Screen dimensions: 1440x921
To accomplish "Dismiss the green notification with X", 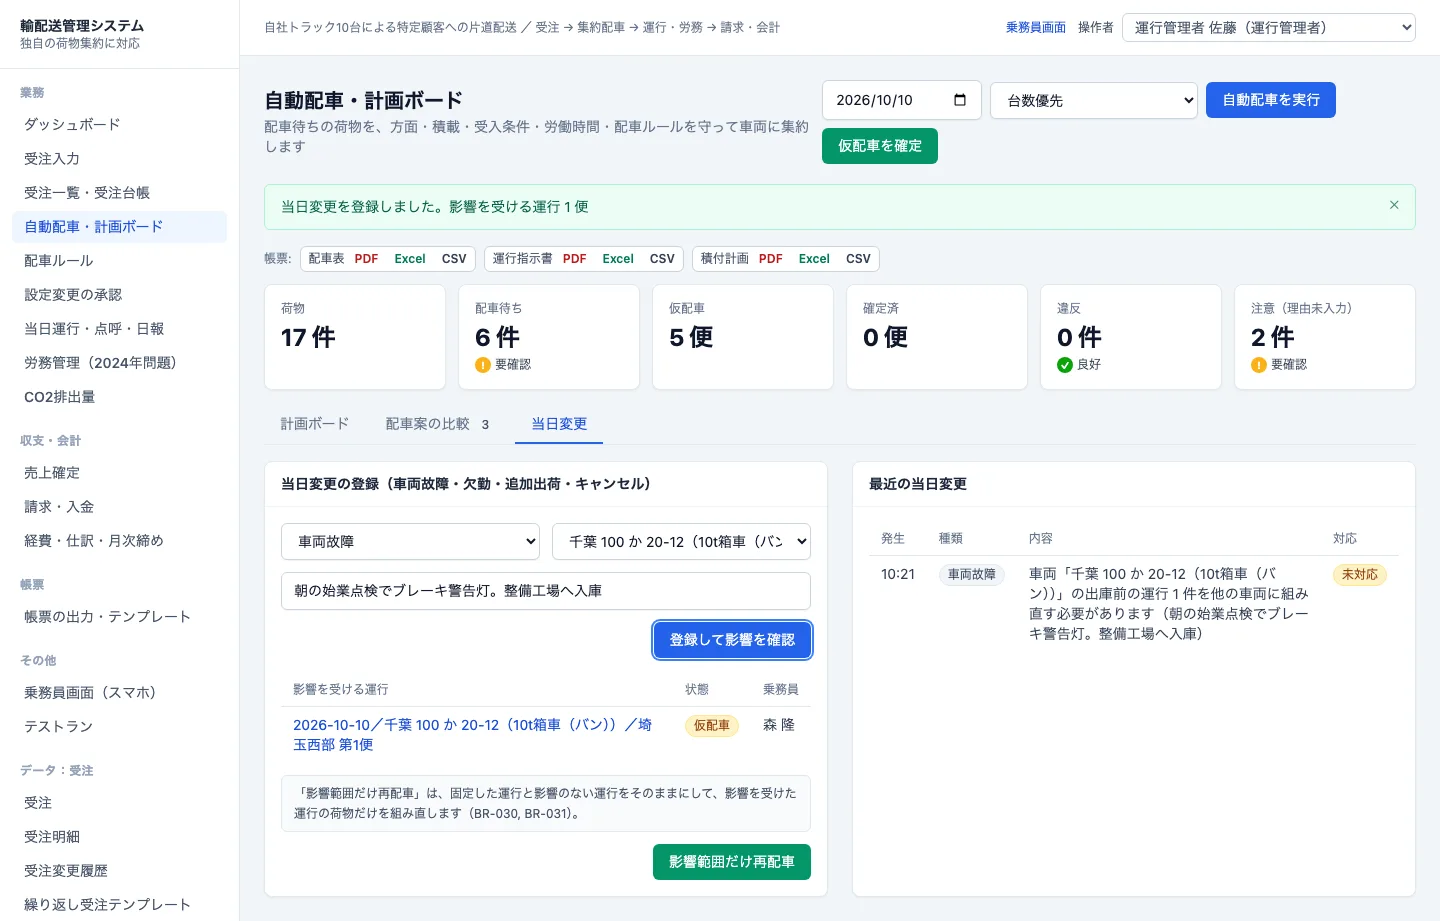I will click(1394, 205).
